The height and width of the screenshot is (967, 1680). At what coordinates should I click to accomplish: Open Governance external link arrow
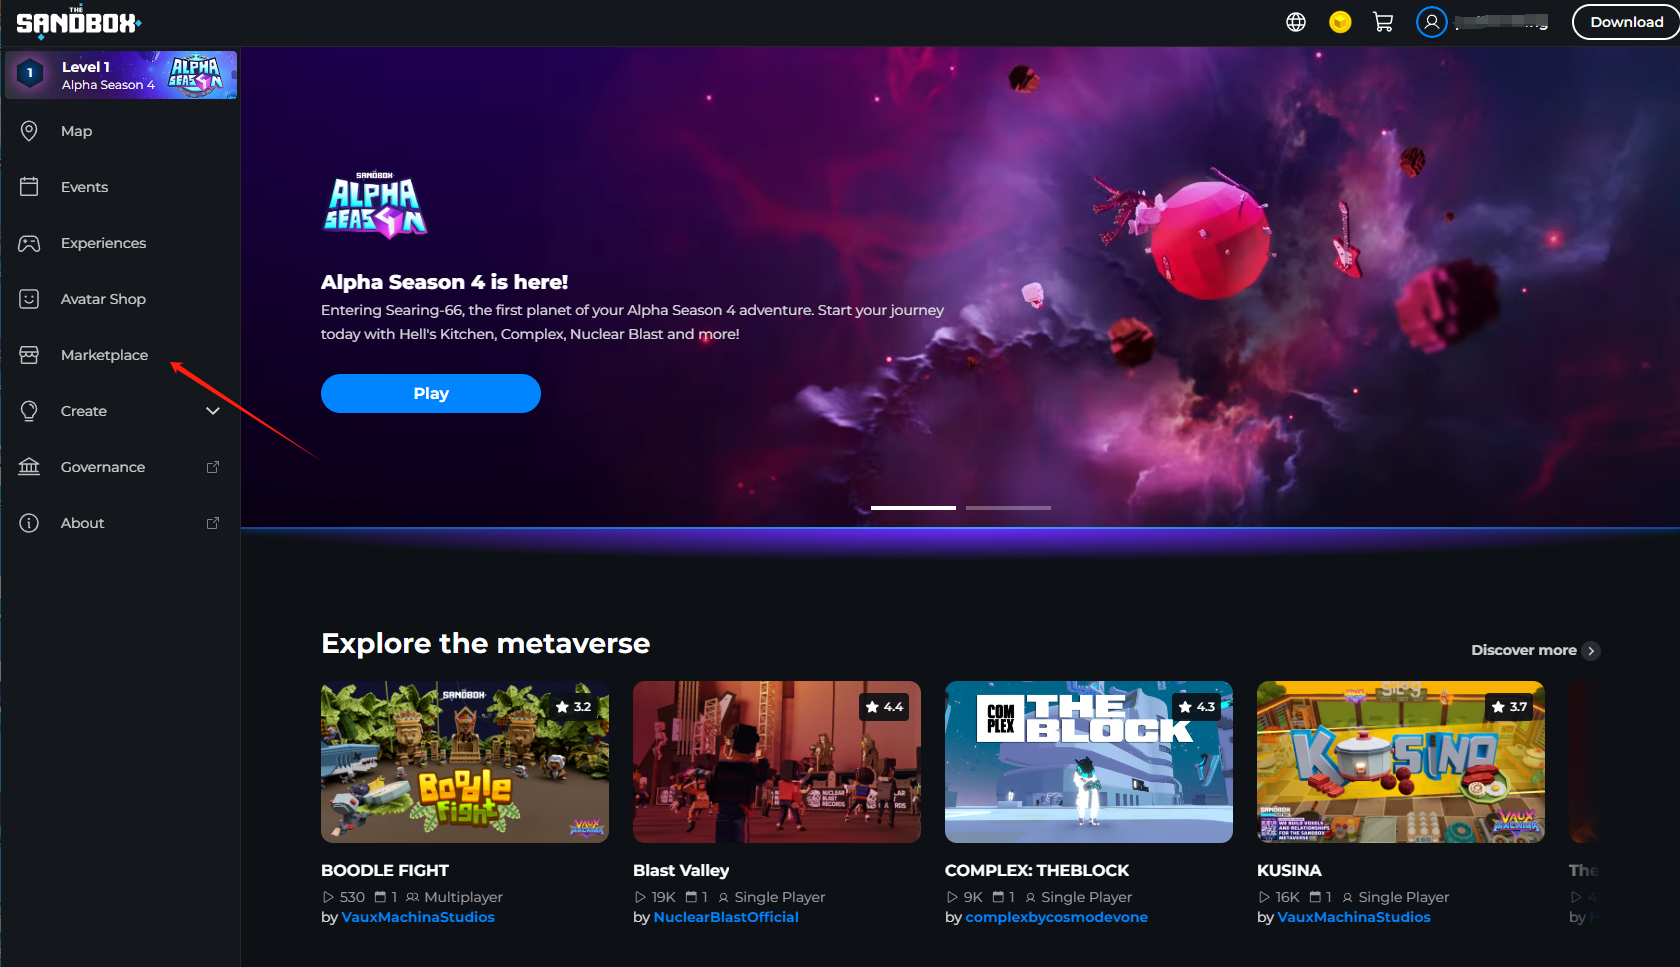pyautogui.click(x=212, y=467)
